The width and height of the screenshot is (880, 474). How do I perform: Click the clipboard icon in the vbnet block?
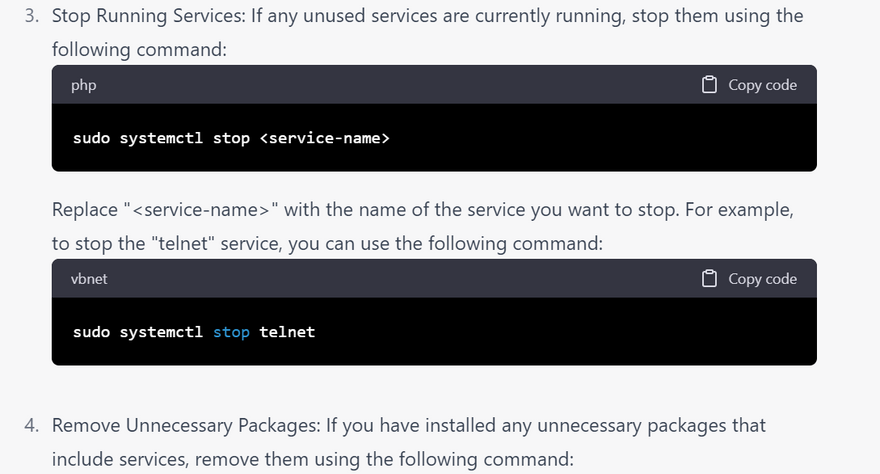click(x=709, y=279)
